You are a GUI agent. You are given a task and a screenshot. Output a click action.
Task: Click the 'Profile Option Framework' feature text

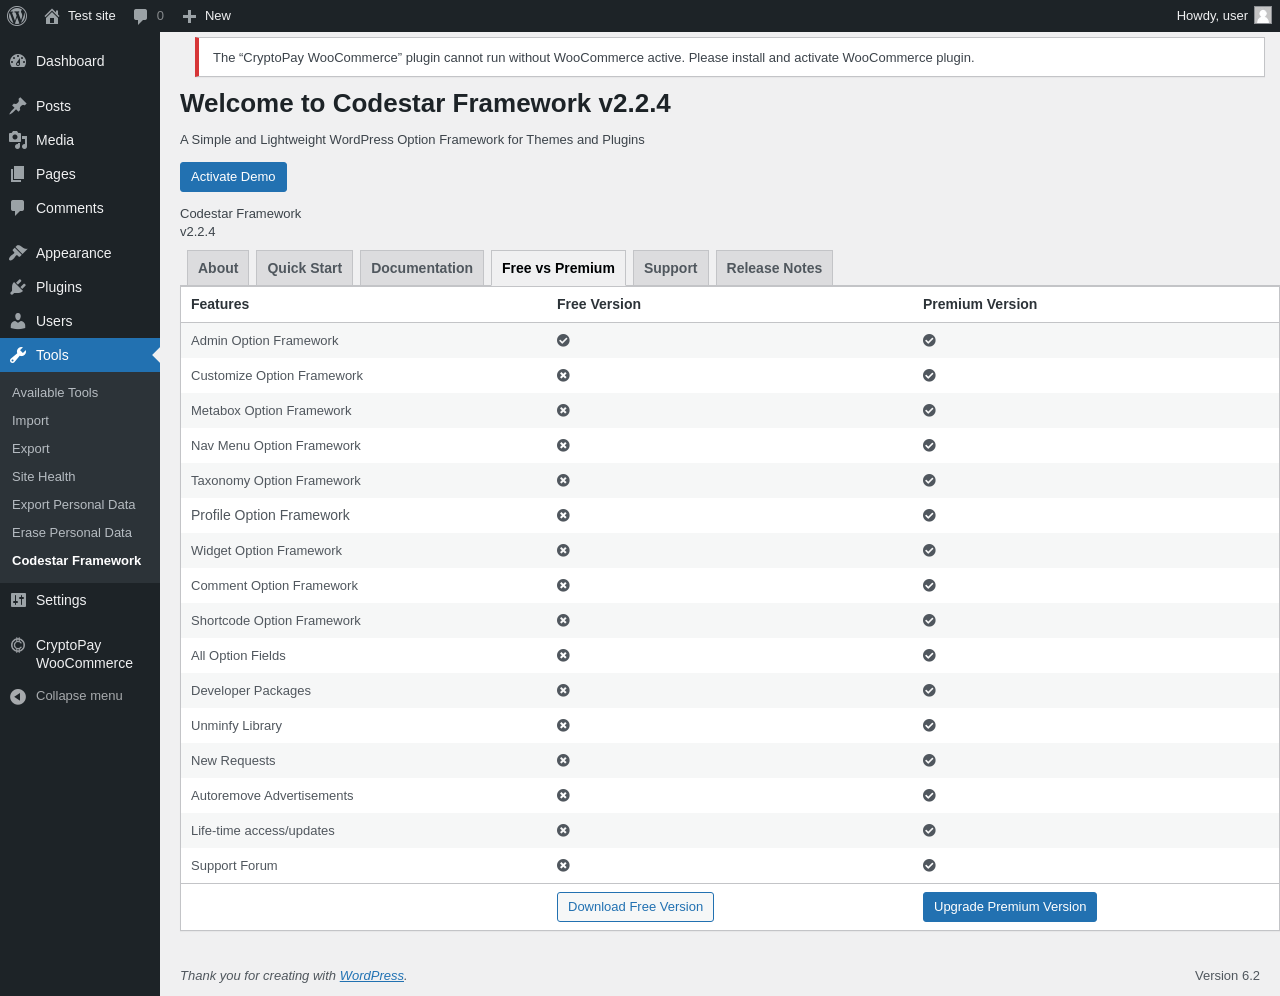(x=270, y=515)
